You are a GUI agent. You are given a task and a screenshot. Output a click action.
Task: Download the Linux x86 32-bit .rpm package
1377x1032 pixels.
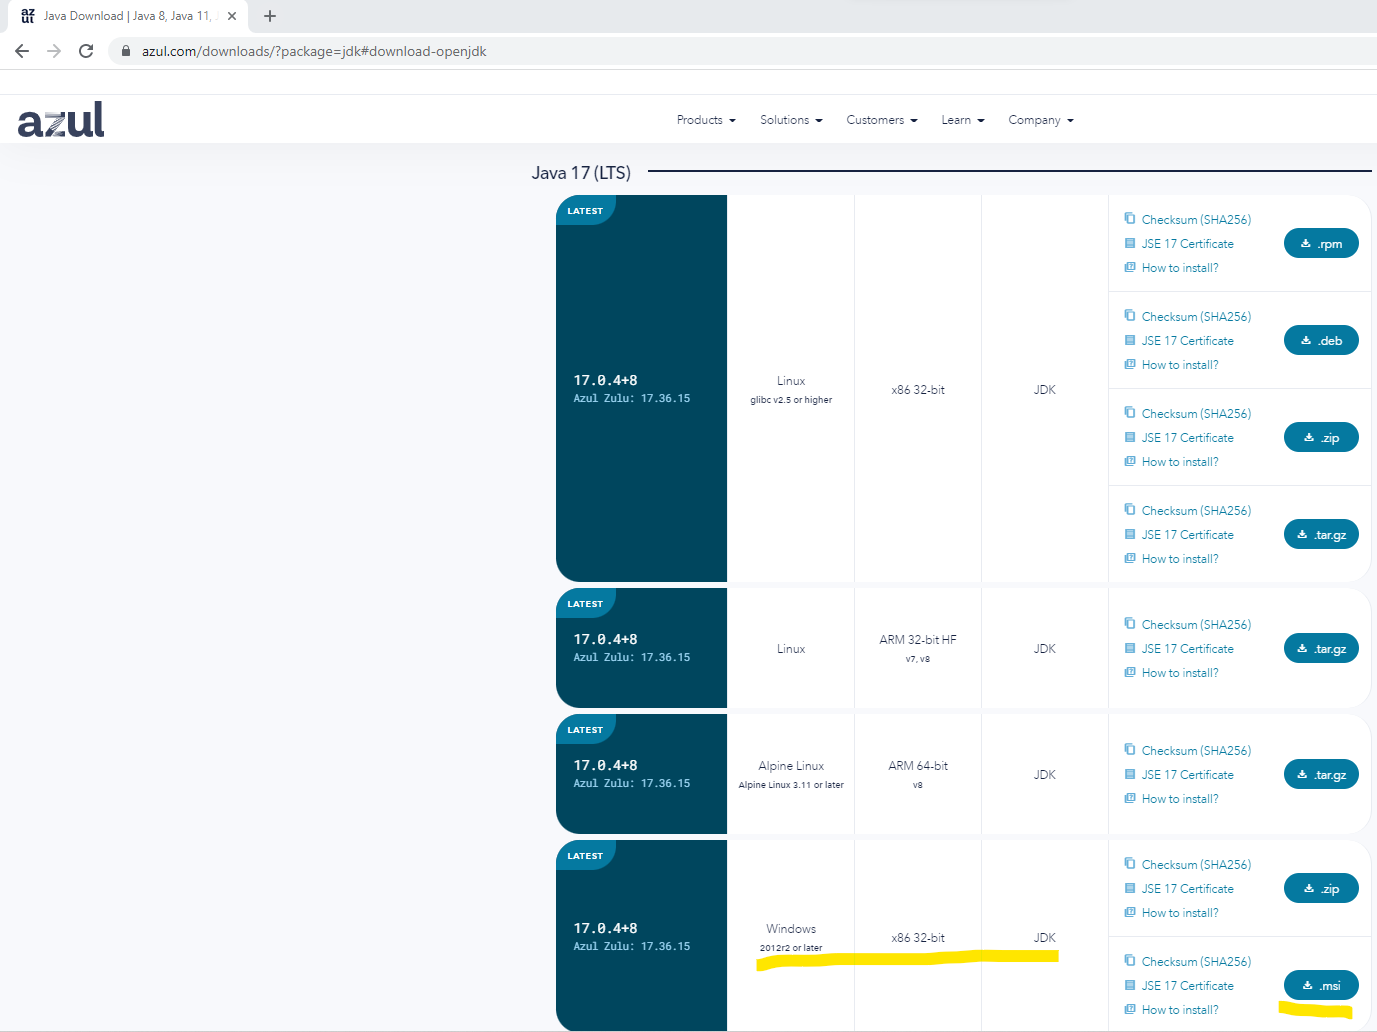click(x=1320, y=244)
